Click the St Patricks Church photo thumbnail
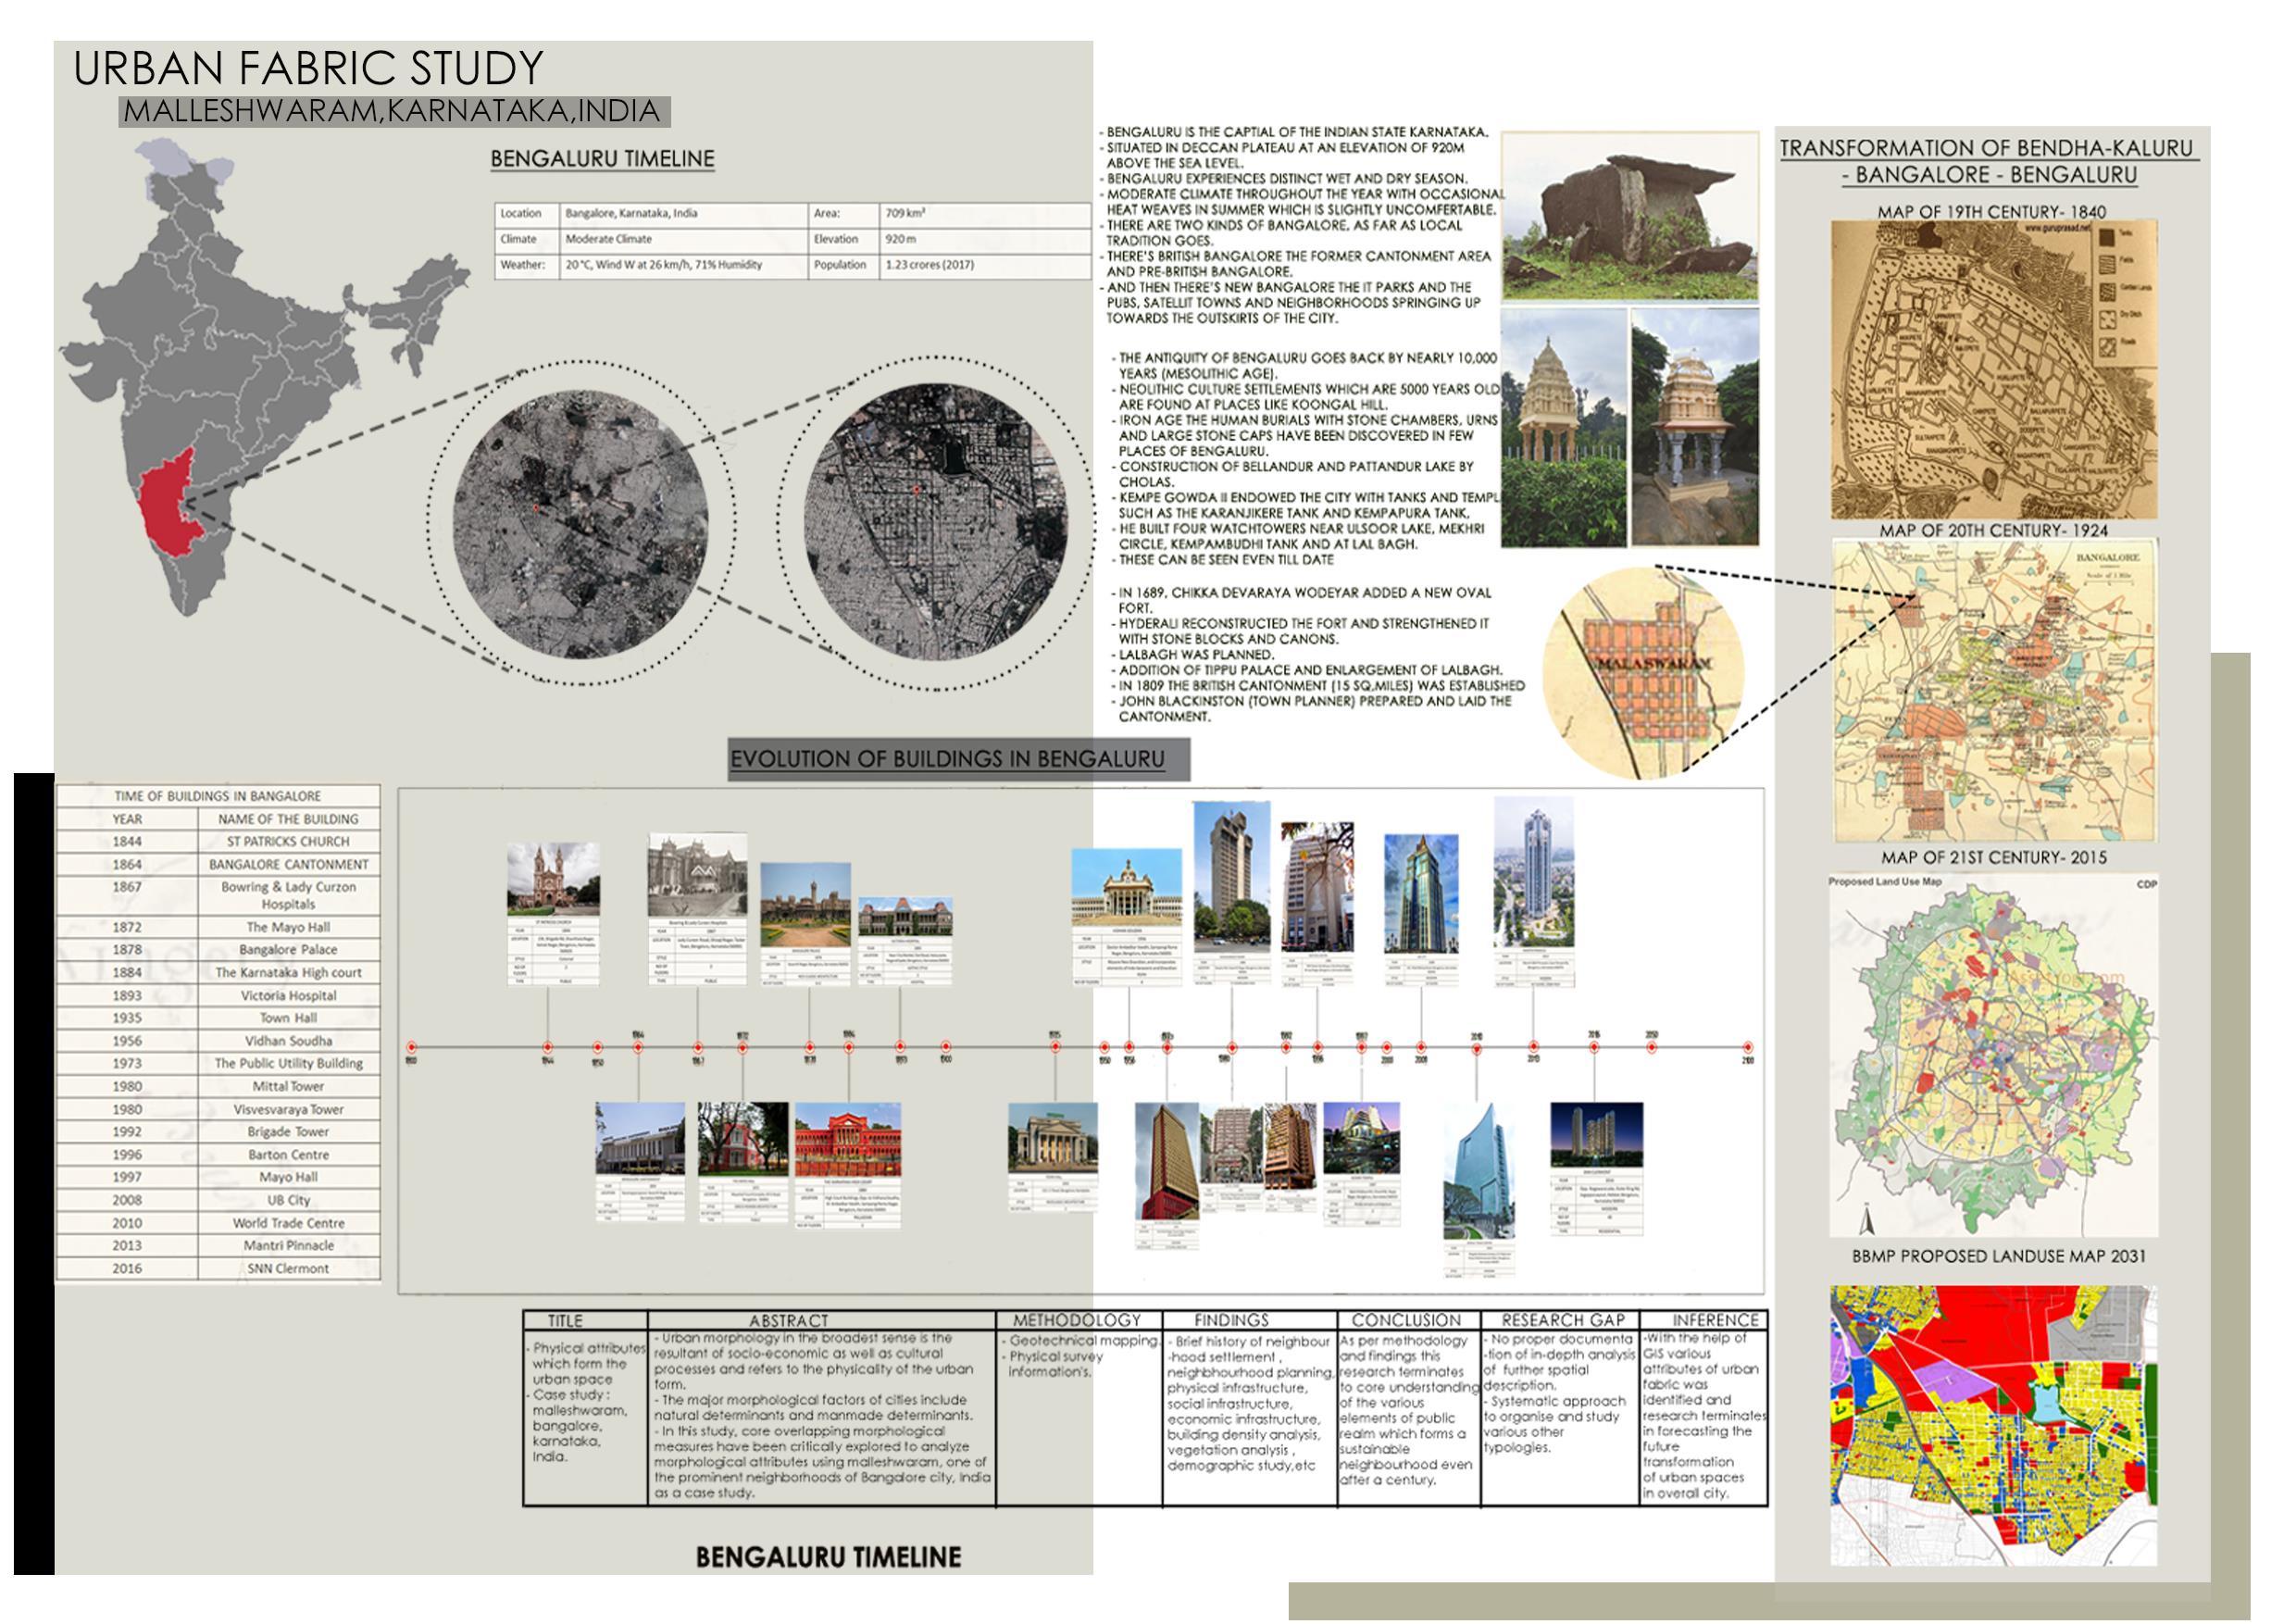Screen dimensions: 2296x1624 click(x=553, y=879)
